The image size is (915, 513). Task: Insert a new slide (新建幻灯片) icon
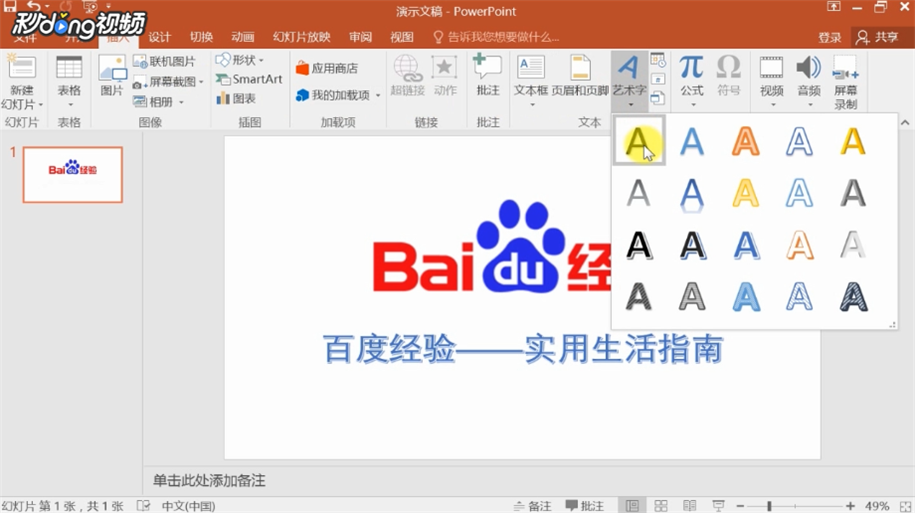22,67
